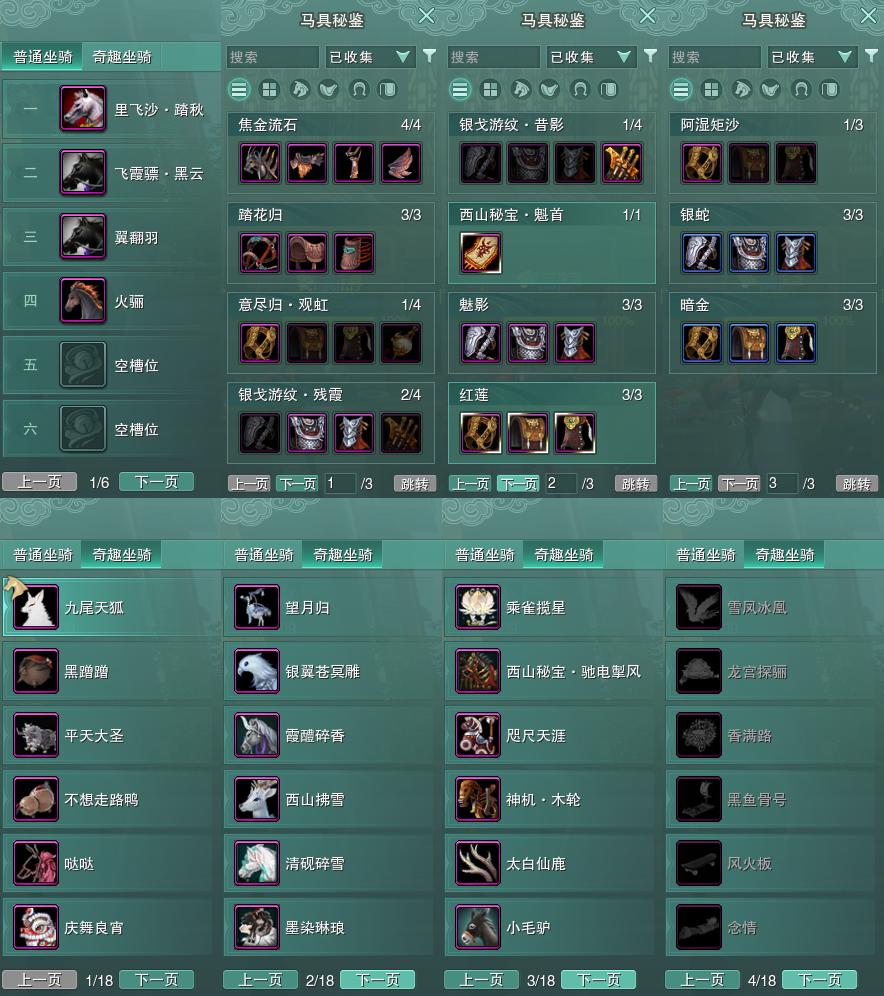Click 下一页 button beside the 1/6 indicator
The image size is (884, 996).
[157, 481]
